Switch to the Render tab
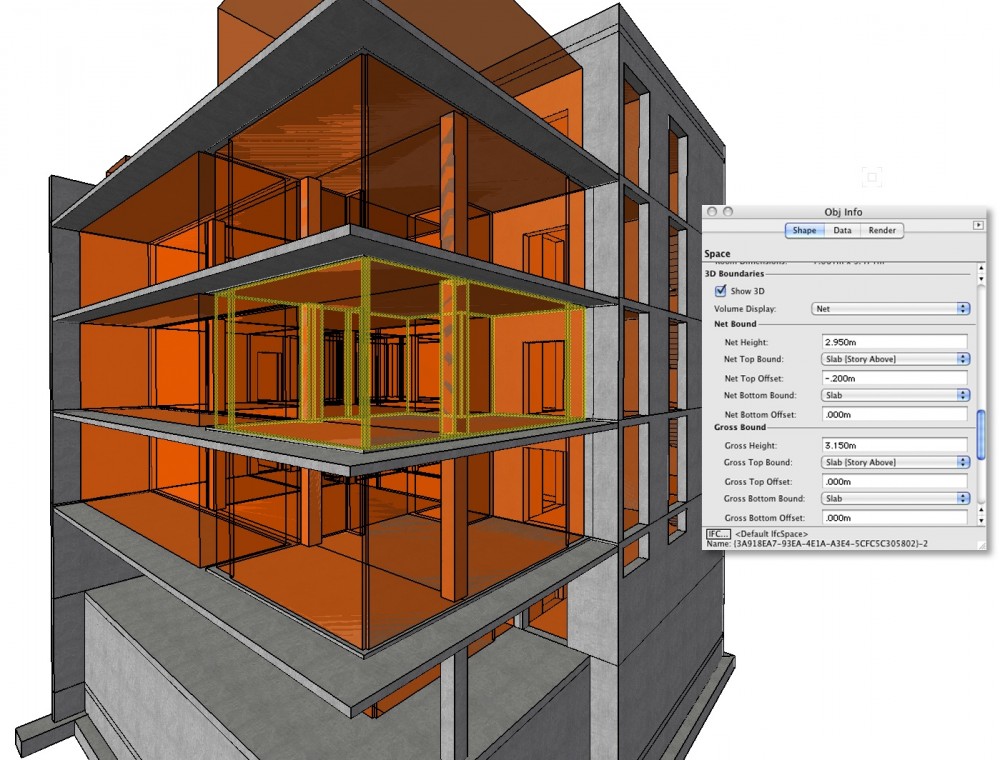Image resolution: width=1000 pixels, height=760 pixels. (881, 230)
